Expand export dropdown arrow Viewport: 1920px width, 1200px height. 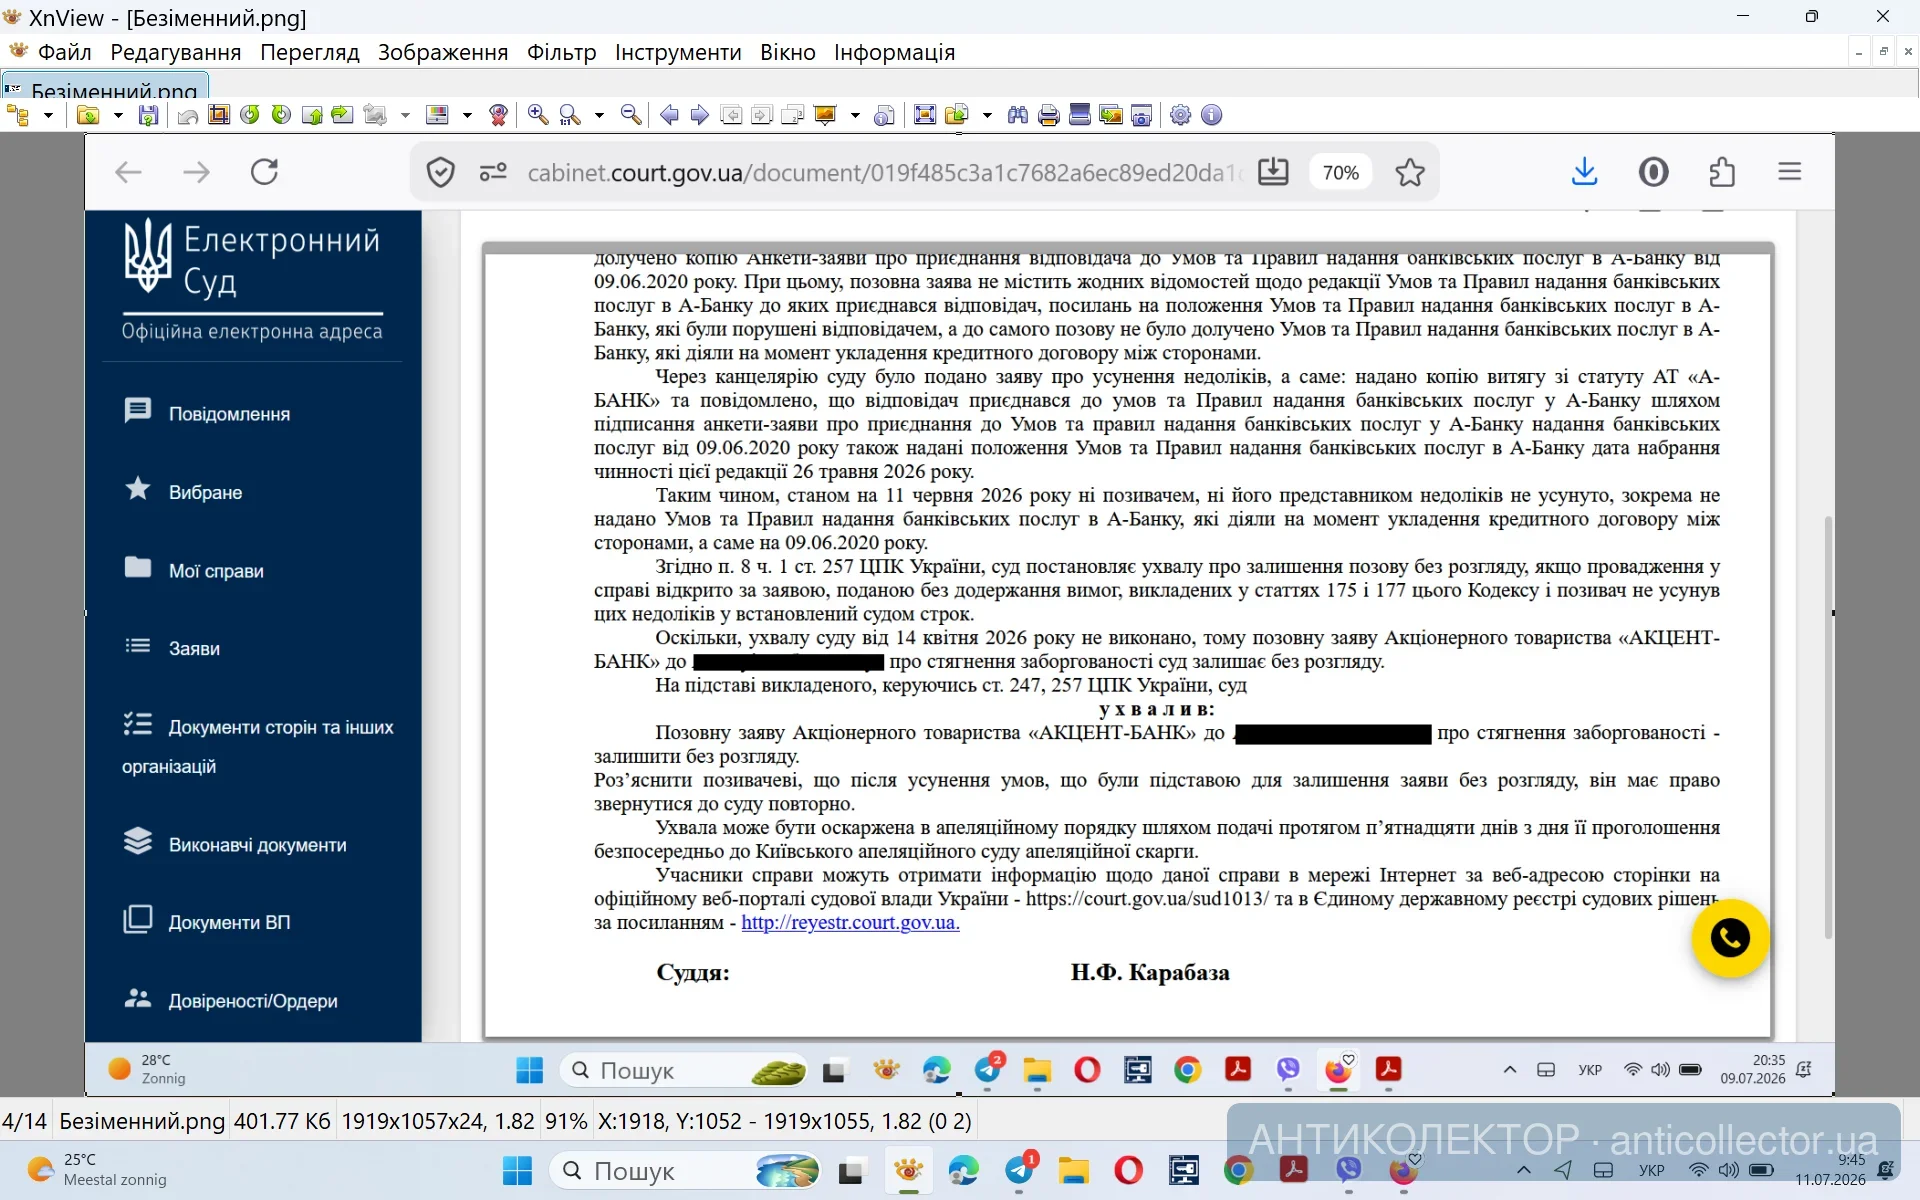[987, 115]
